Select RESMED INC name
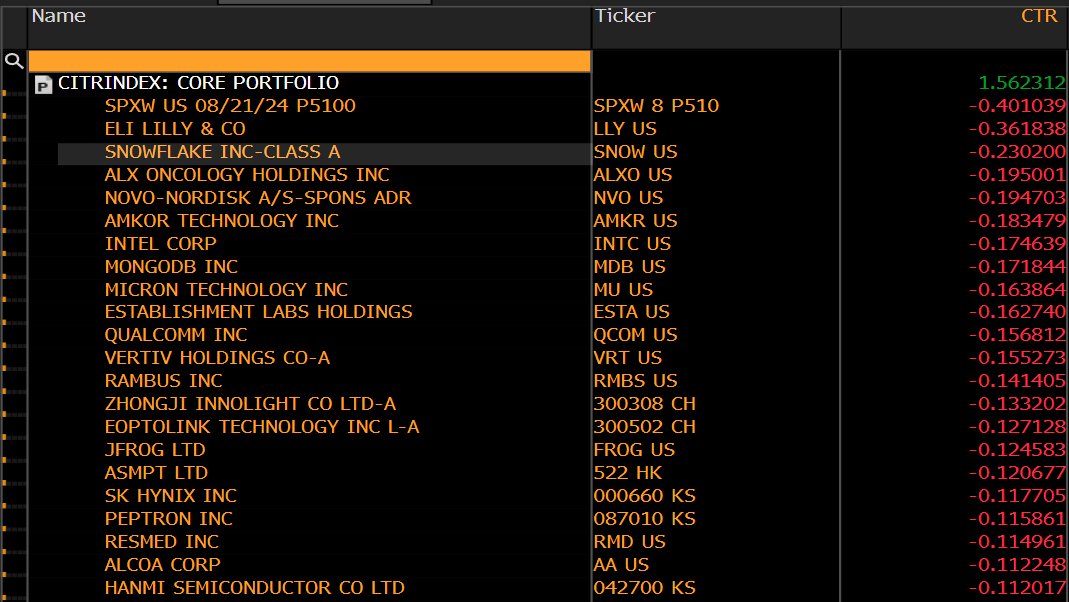This screenshot has width=1069, height=602. pos(162,542)
